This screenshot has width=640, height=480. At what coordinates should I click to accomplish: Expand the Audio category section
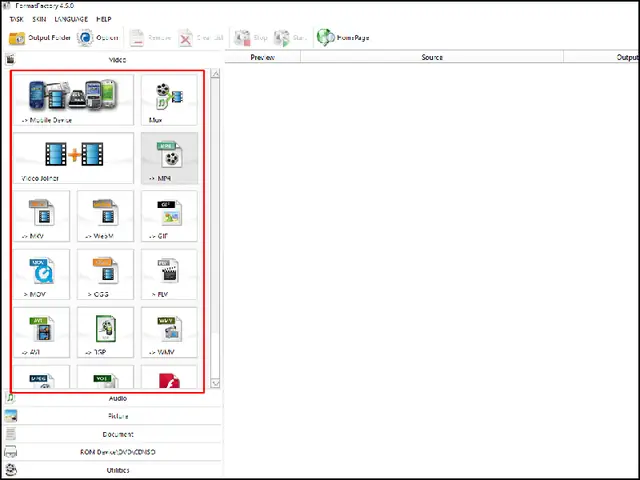click(x=113, y=398)
